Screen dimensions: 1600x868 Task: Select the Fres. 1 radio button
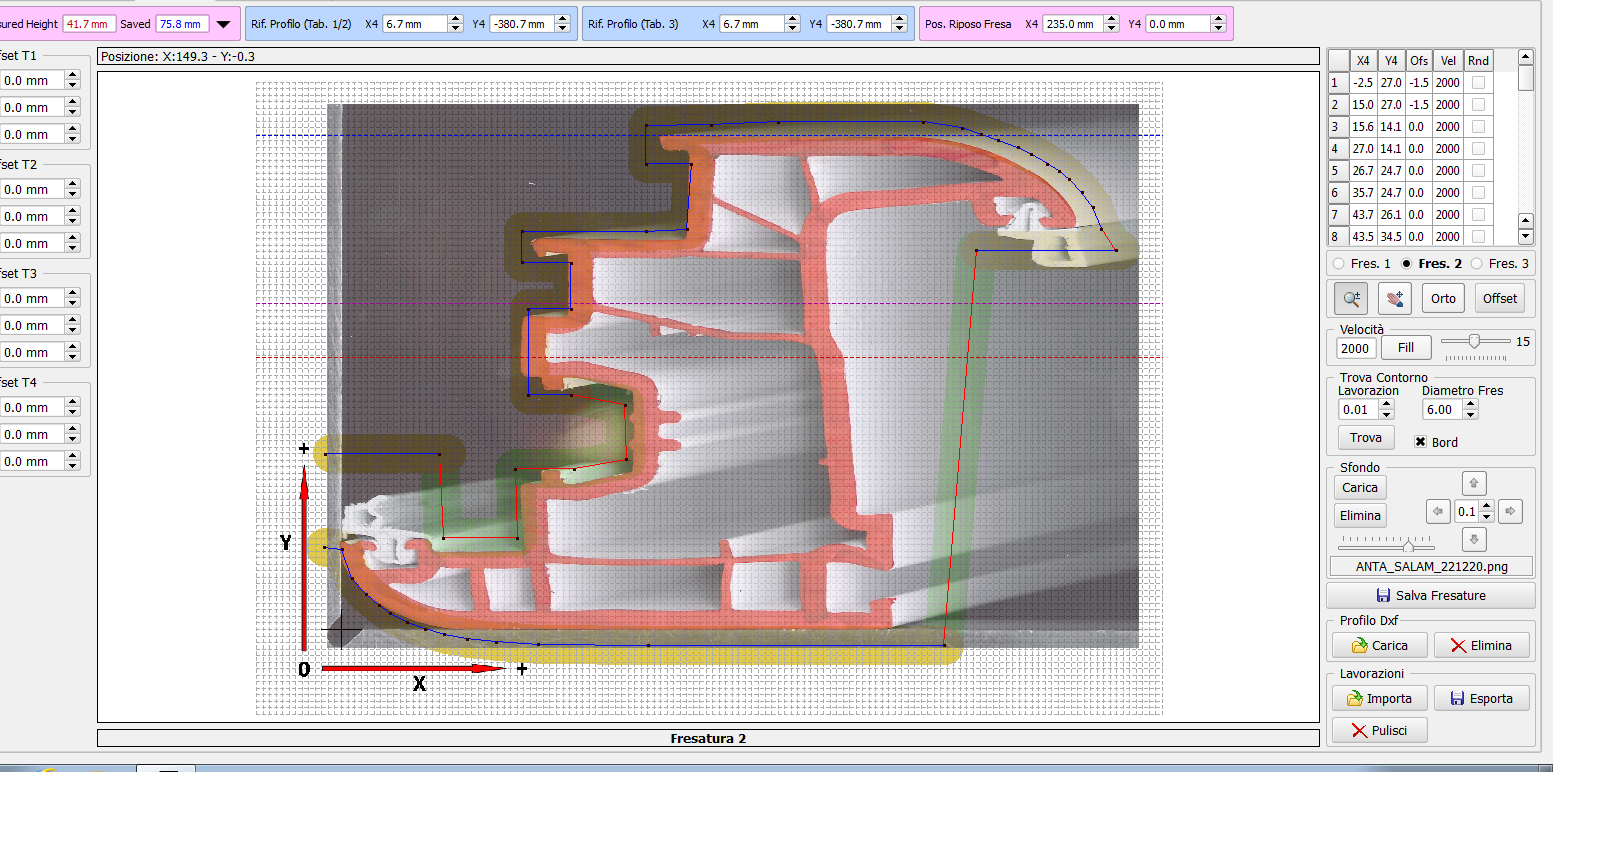(1339, 264)
